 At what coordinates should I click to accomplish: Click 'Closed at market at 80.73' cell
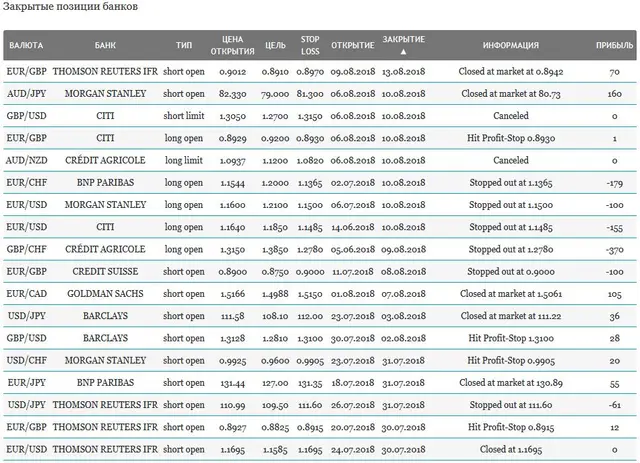(511, 94)
